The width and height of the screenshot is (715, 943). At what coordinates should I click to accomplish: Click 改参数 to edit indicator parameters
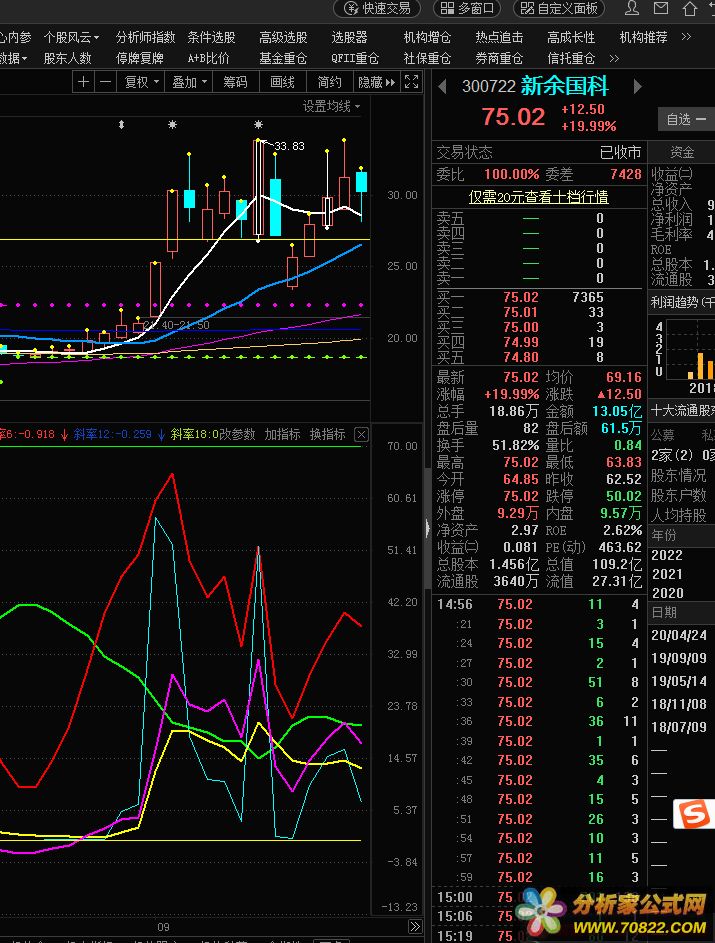(x=238, y=434)
